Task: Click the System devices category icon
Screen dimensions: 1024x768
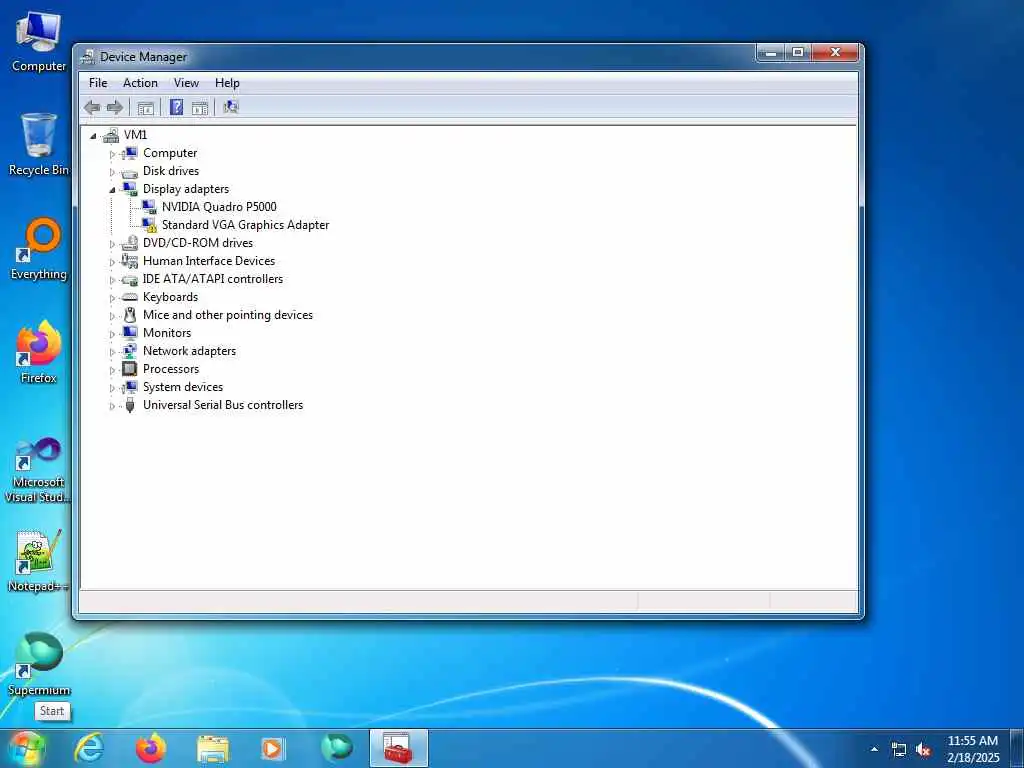Action: (130, 387)
